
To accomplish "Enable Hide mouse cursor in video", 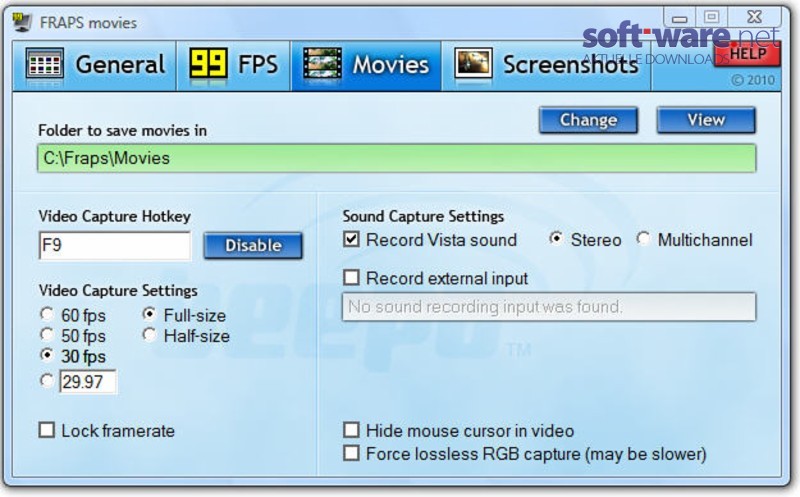I will coord(351,430).
